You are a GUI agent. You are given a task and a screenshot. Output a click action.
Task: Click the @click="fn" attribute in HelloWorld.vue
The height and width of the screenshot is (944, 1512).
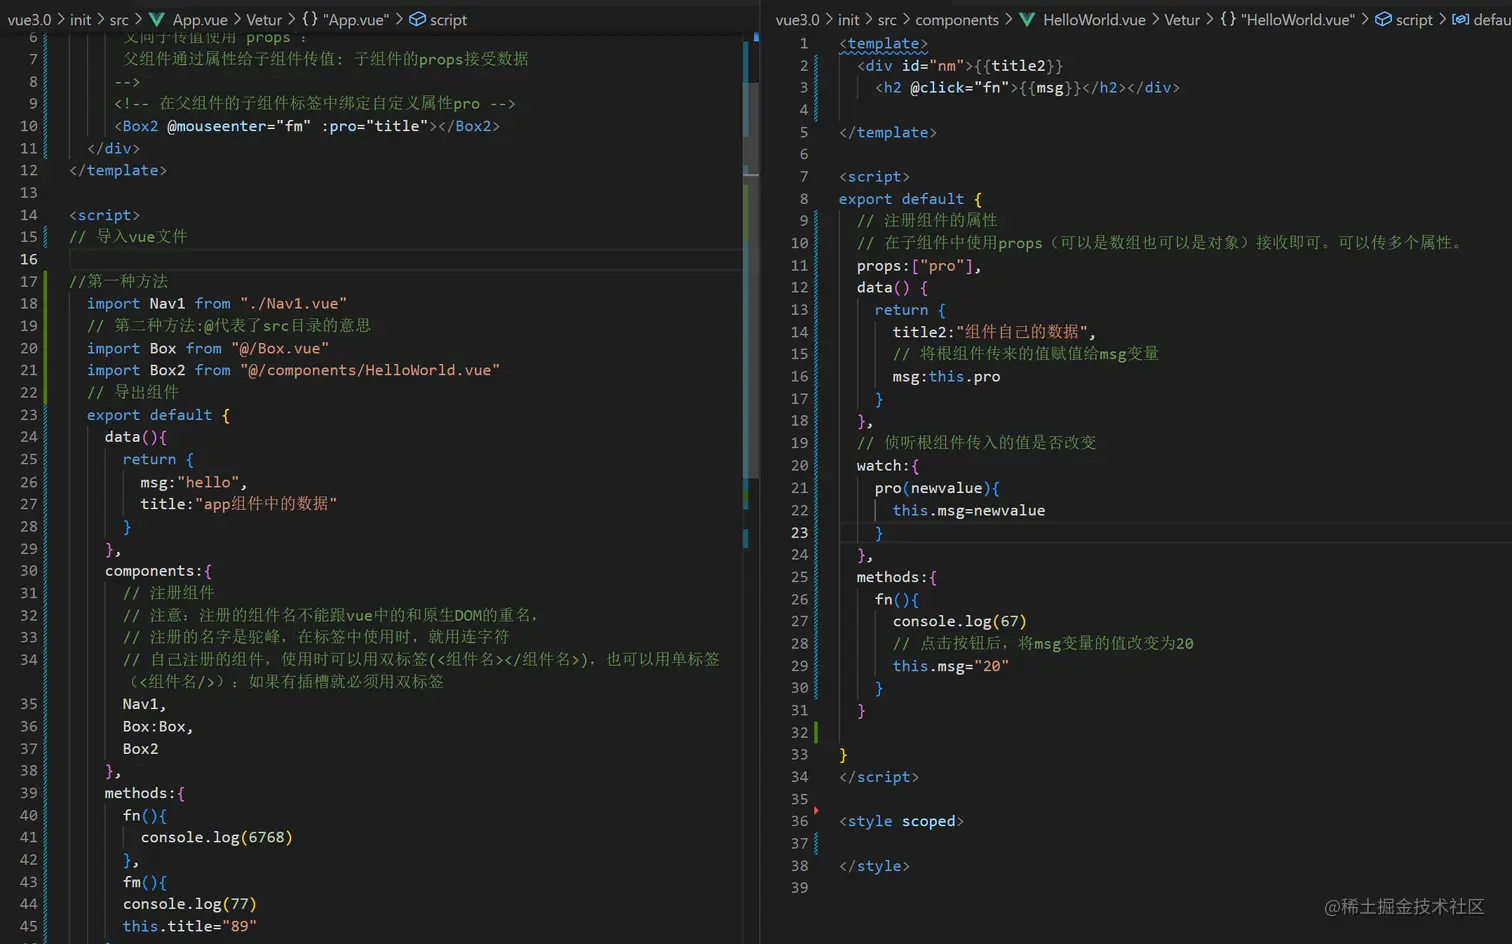coord(960,88)
